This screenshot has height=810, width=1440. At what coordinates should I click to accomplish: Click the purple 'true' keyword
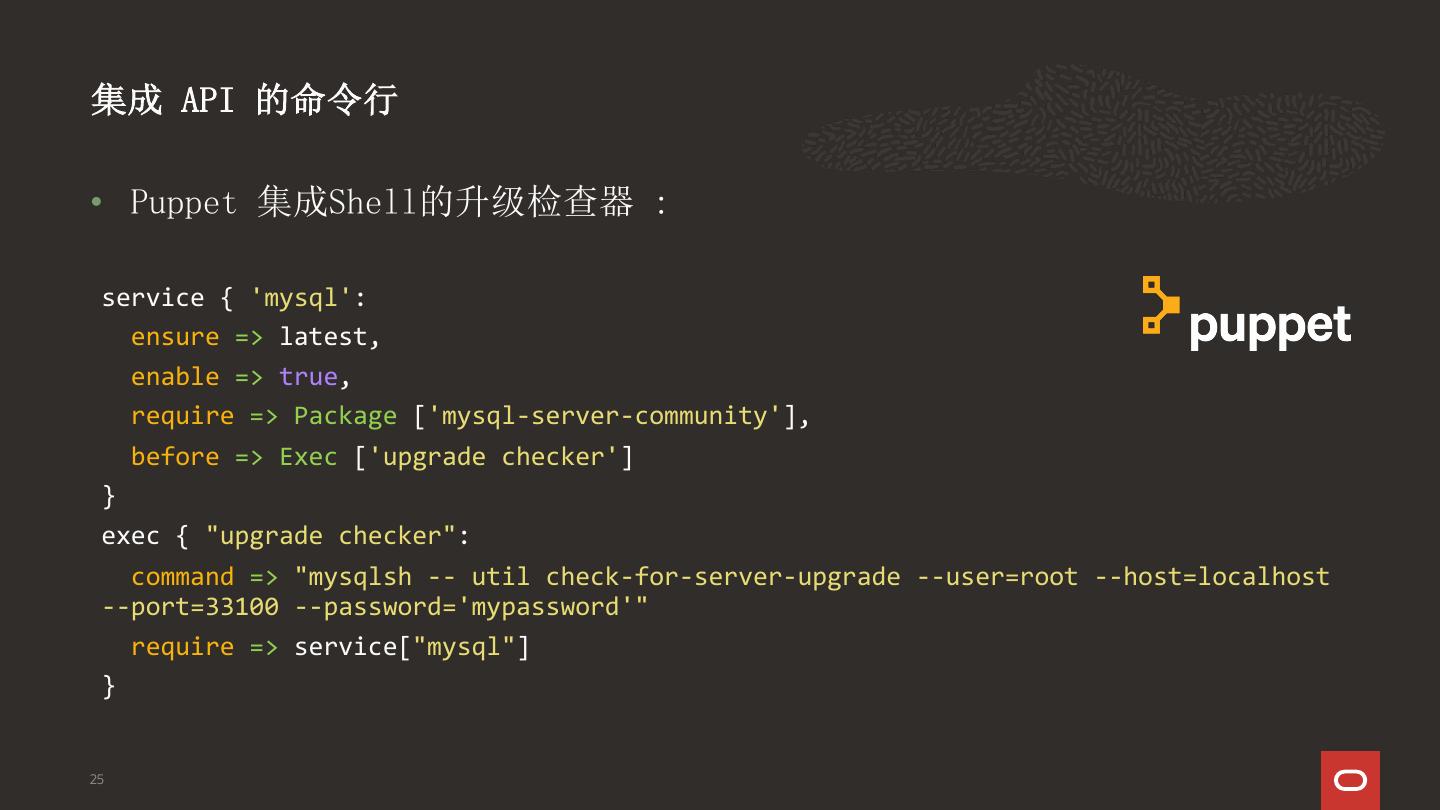tap(308, 377)
